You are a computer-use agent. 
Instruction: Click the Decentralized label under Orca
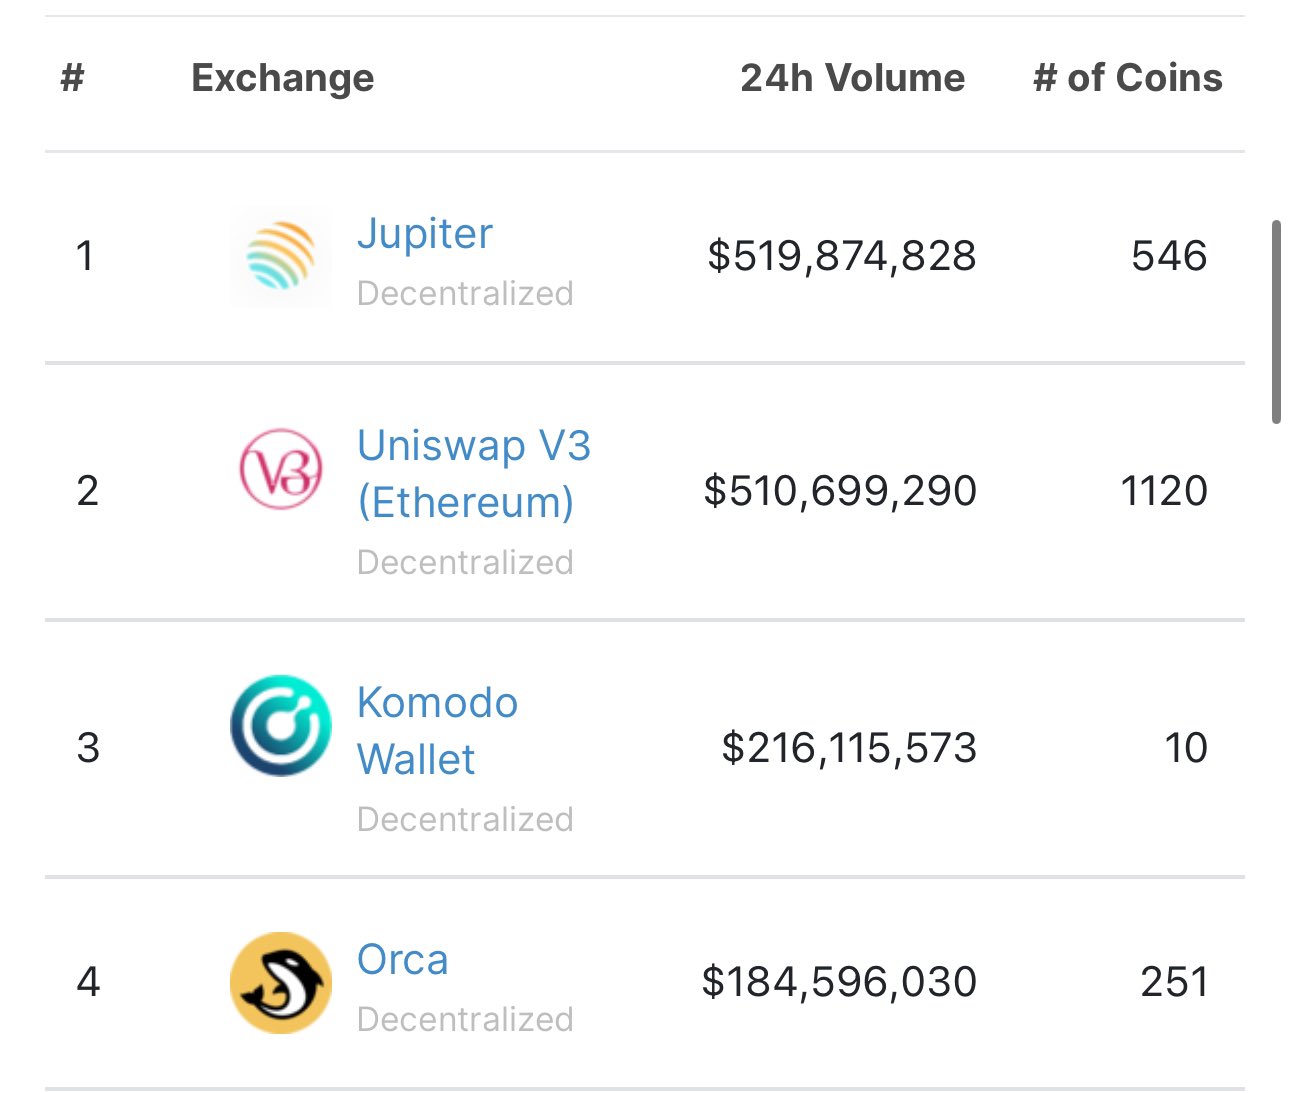465,1020
